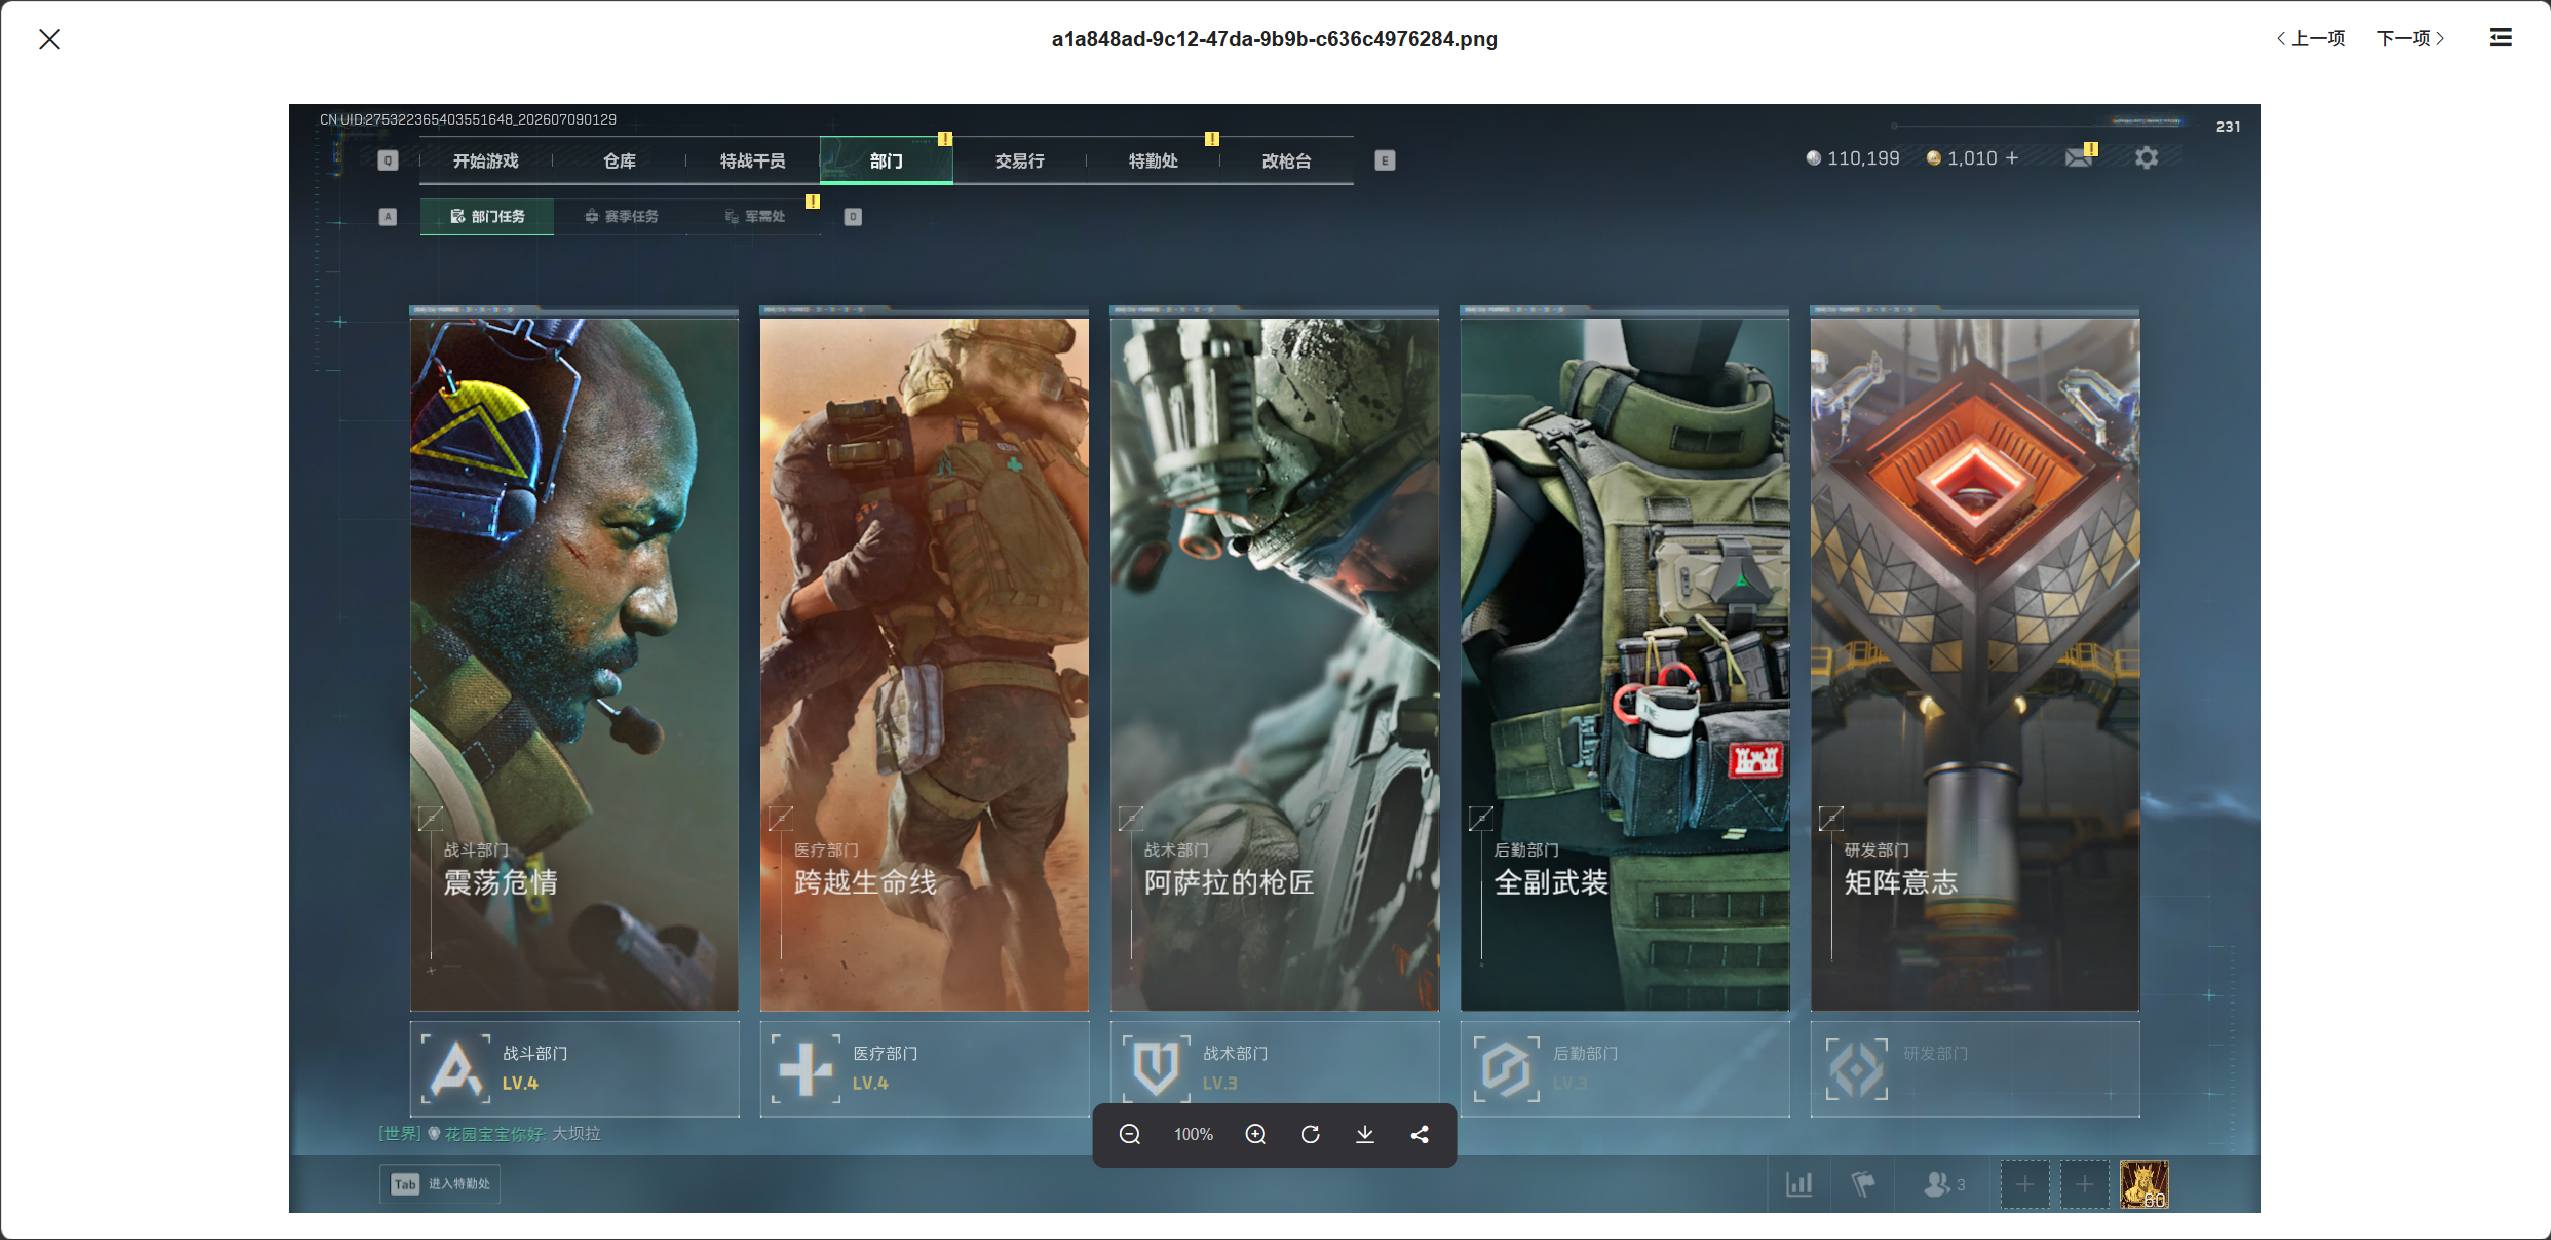2551x1240 pixels.
Task: Click the 战术部门 LV.3 level label
Action: [x=1220, y=1083]
